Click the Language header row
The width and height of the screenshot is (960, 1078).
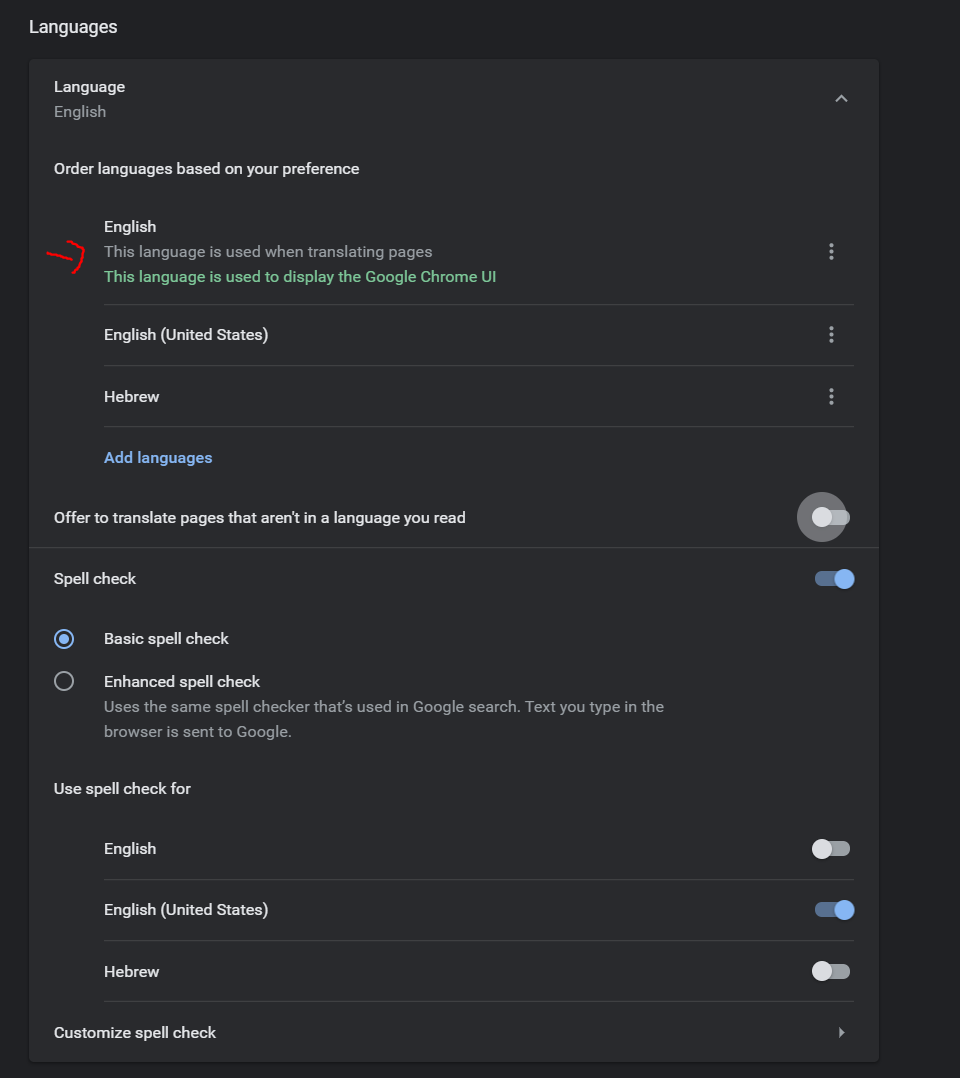click(454, 99)
